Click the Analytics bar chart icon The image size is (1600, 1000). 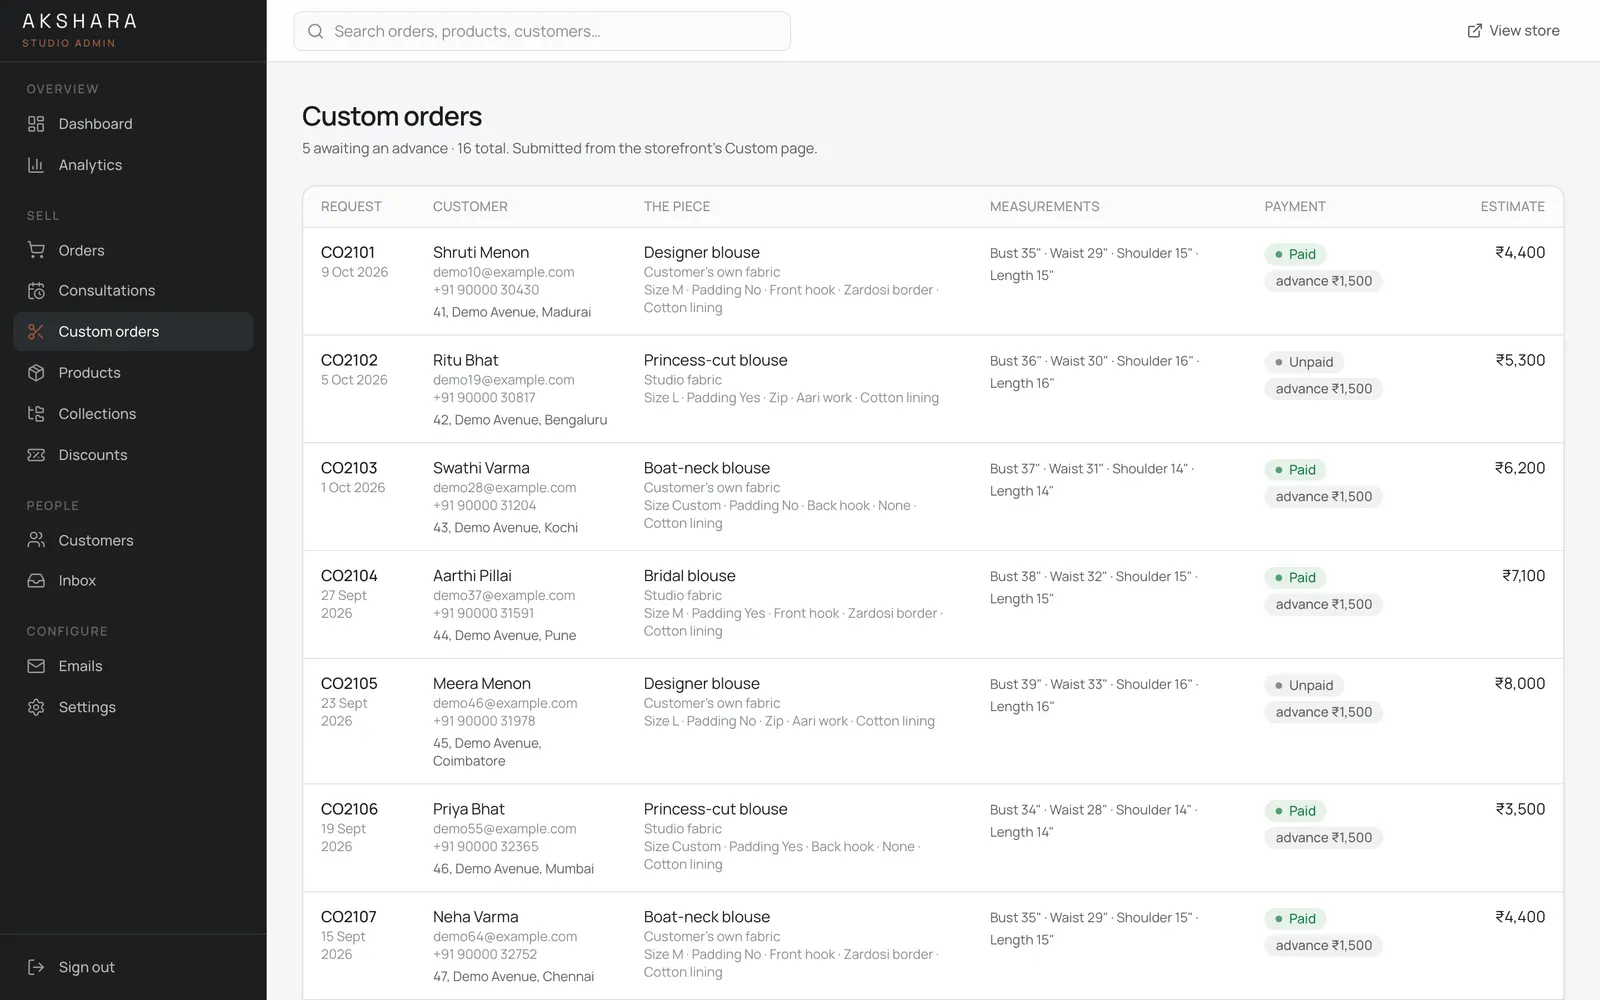tap(36, 165)
